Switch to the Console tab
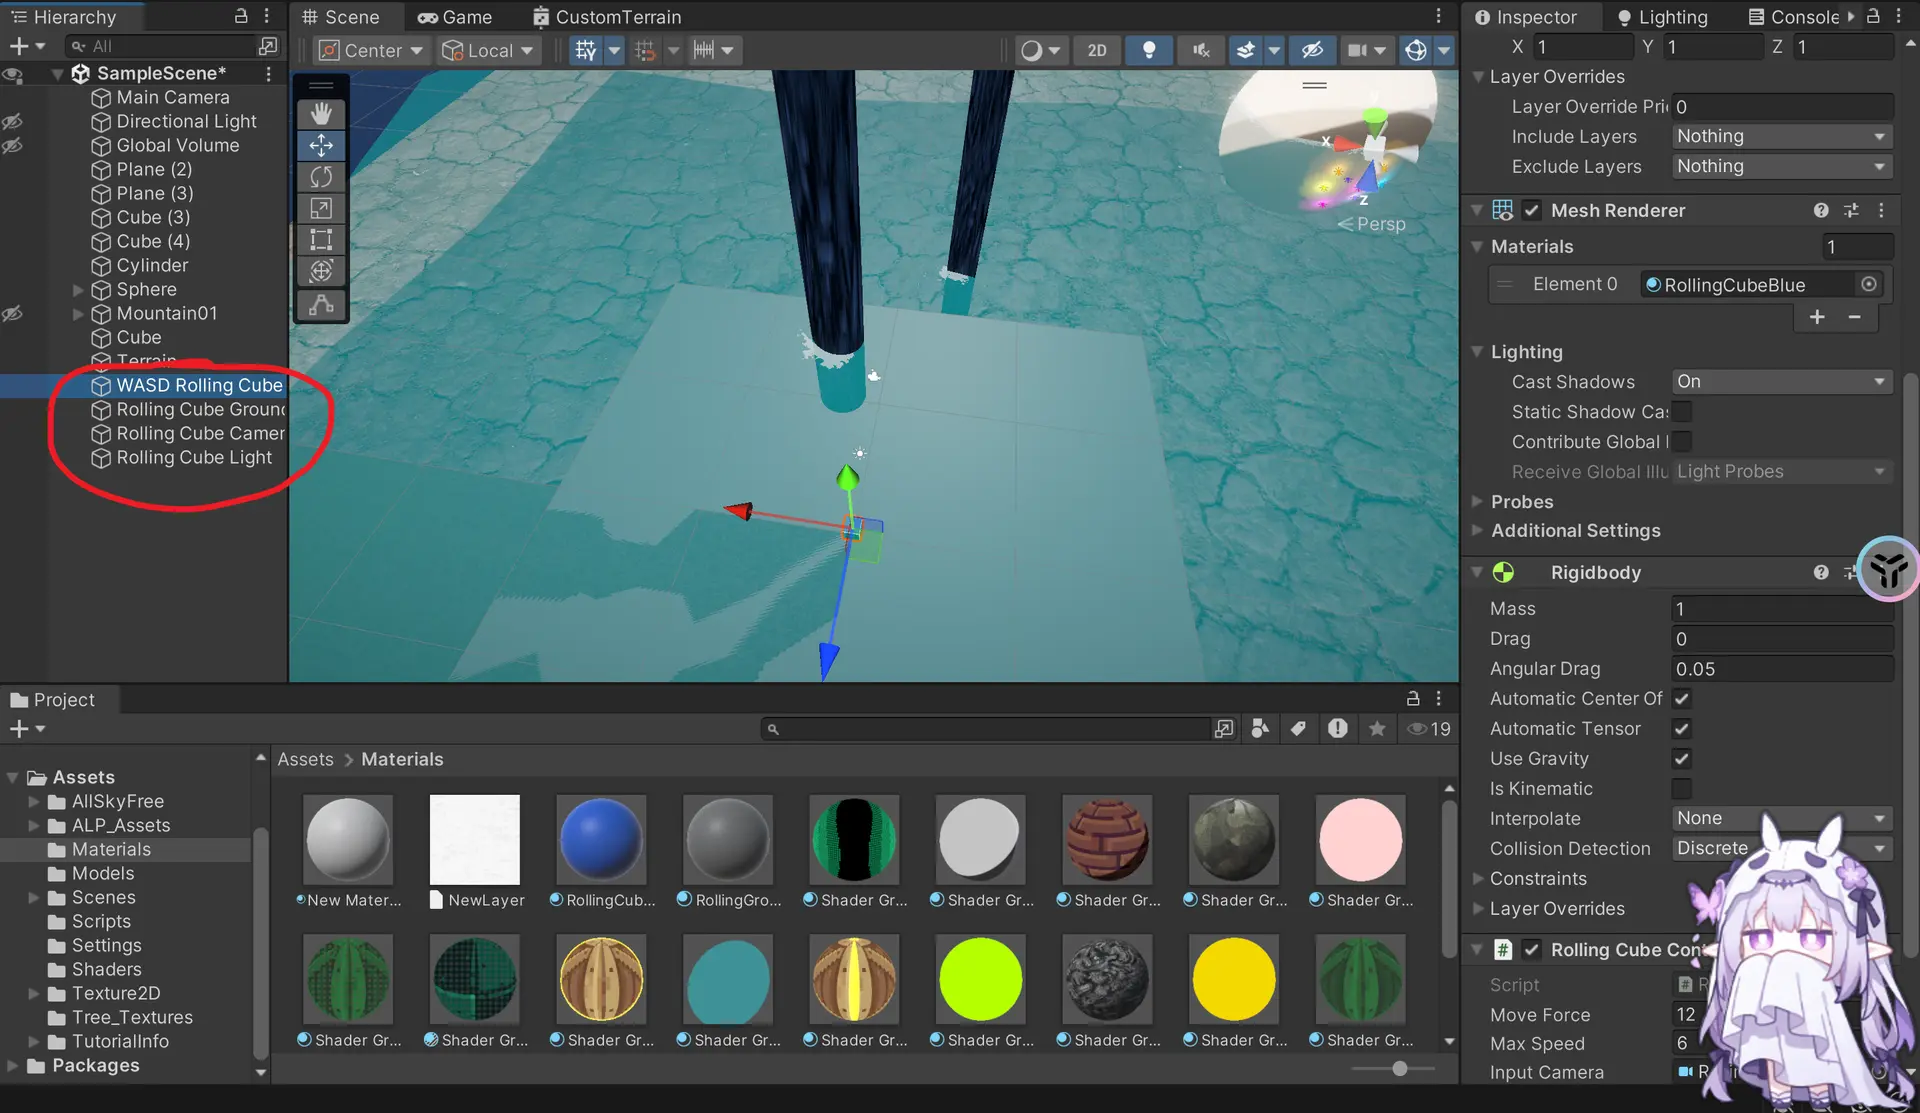The width and height of the screenshot is (1920, 1113). pos(1793,17)
